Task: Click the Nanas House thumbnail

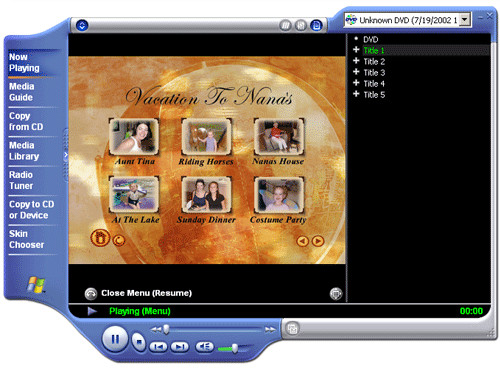Action: coord(279,136)
